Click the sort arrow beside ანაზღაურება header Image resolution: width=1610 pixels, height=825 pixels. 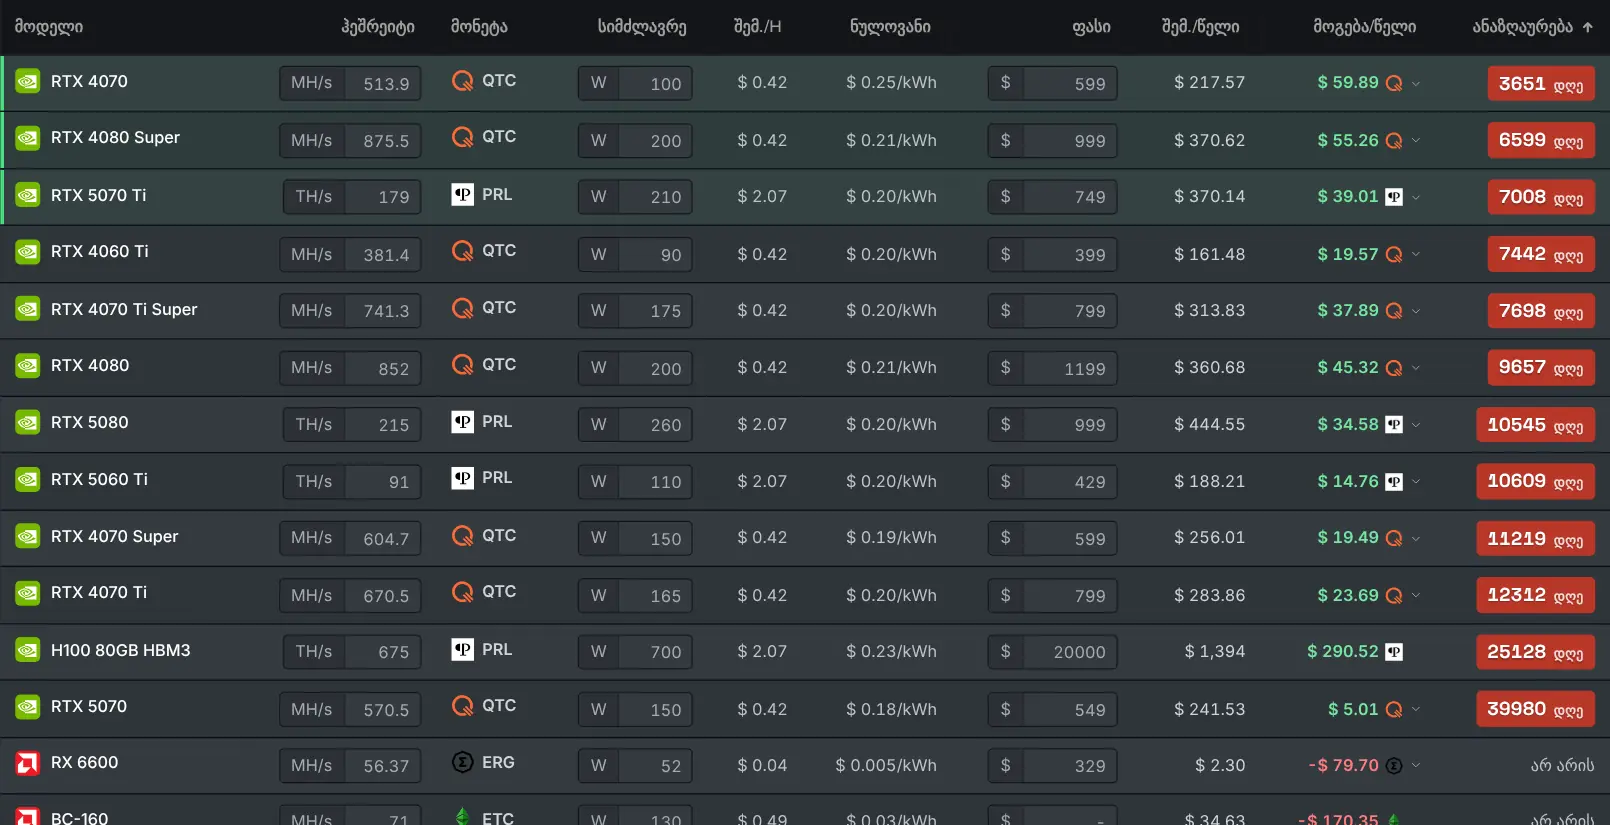click(x=1587, y=27)
